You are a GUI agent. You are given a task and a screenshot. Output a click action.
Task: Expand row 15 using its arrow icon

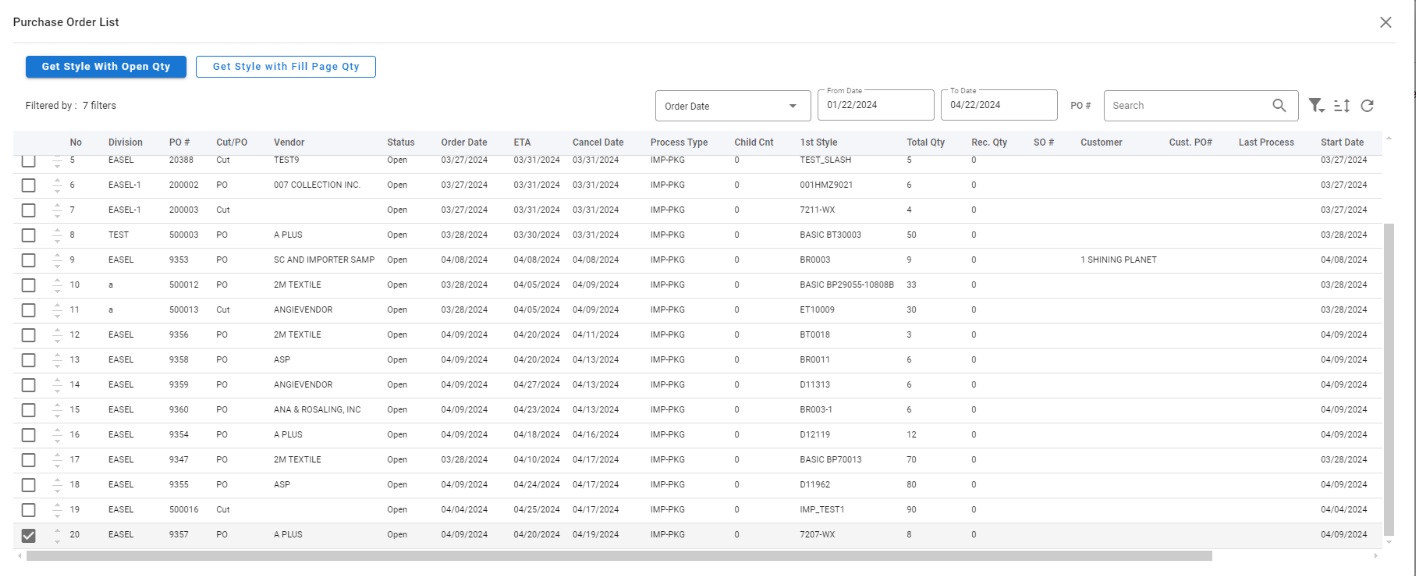pos(57,410)
